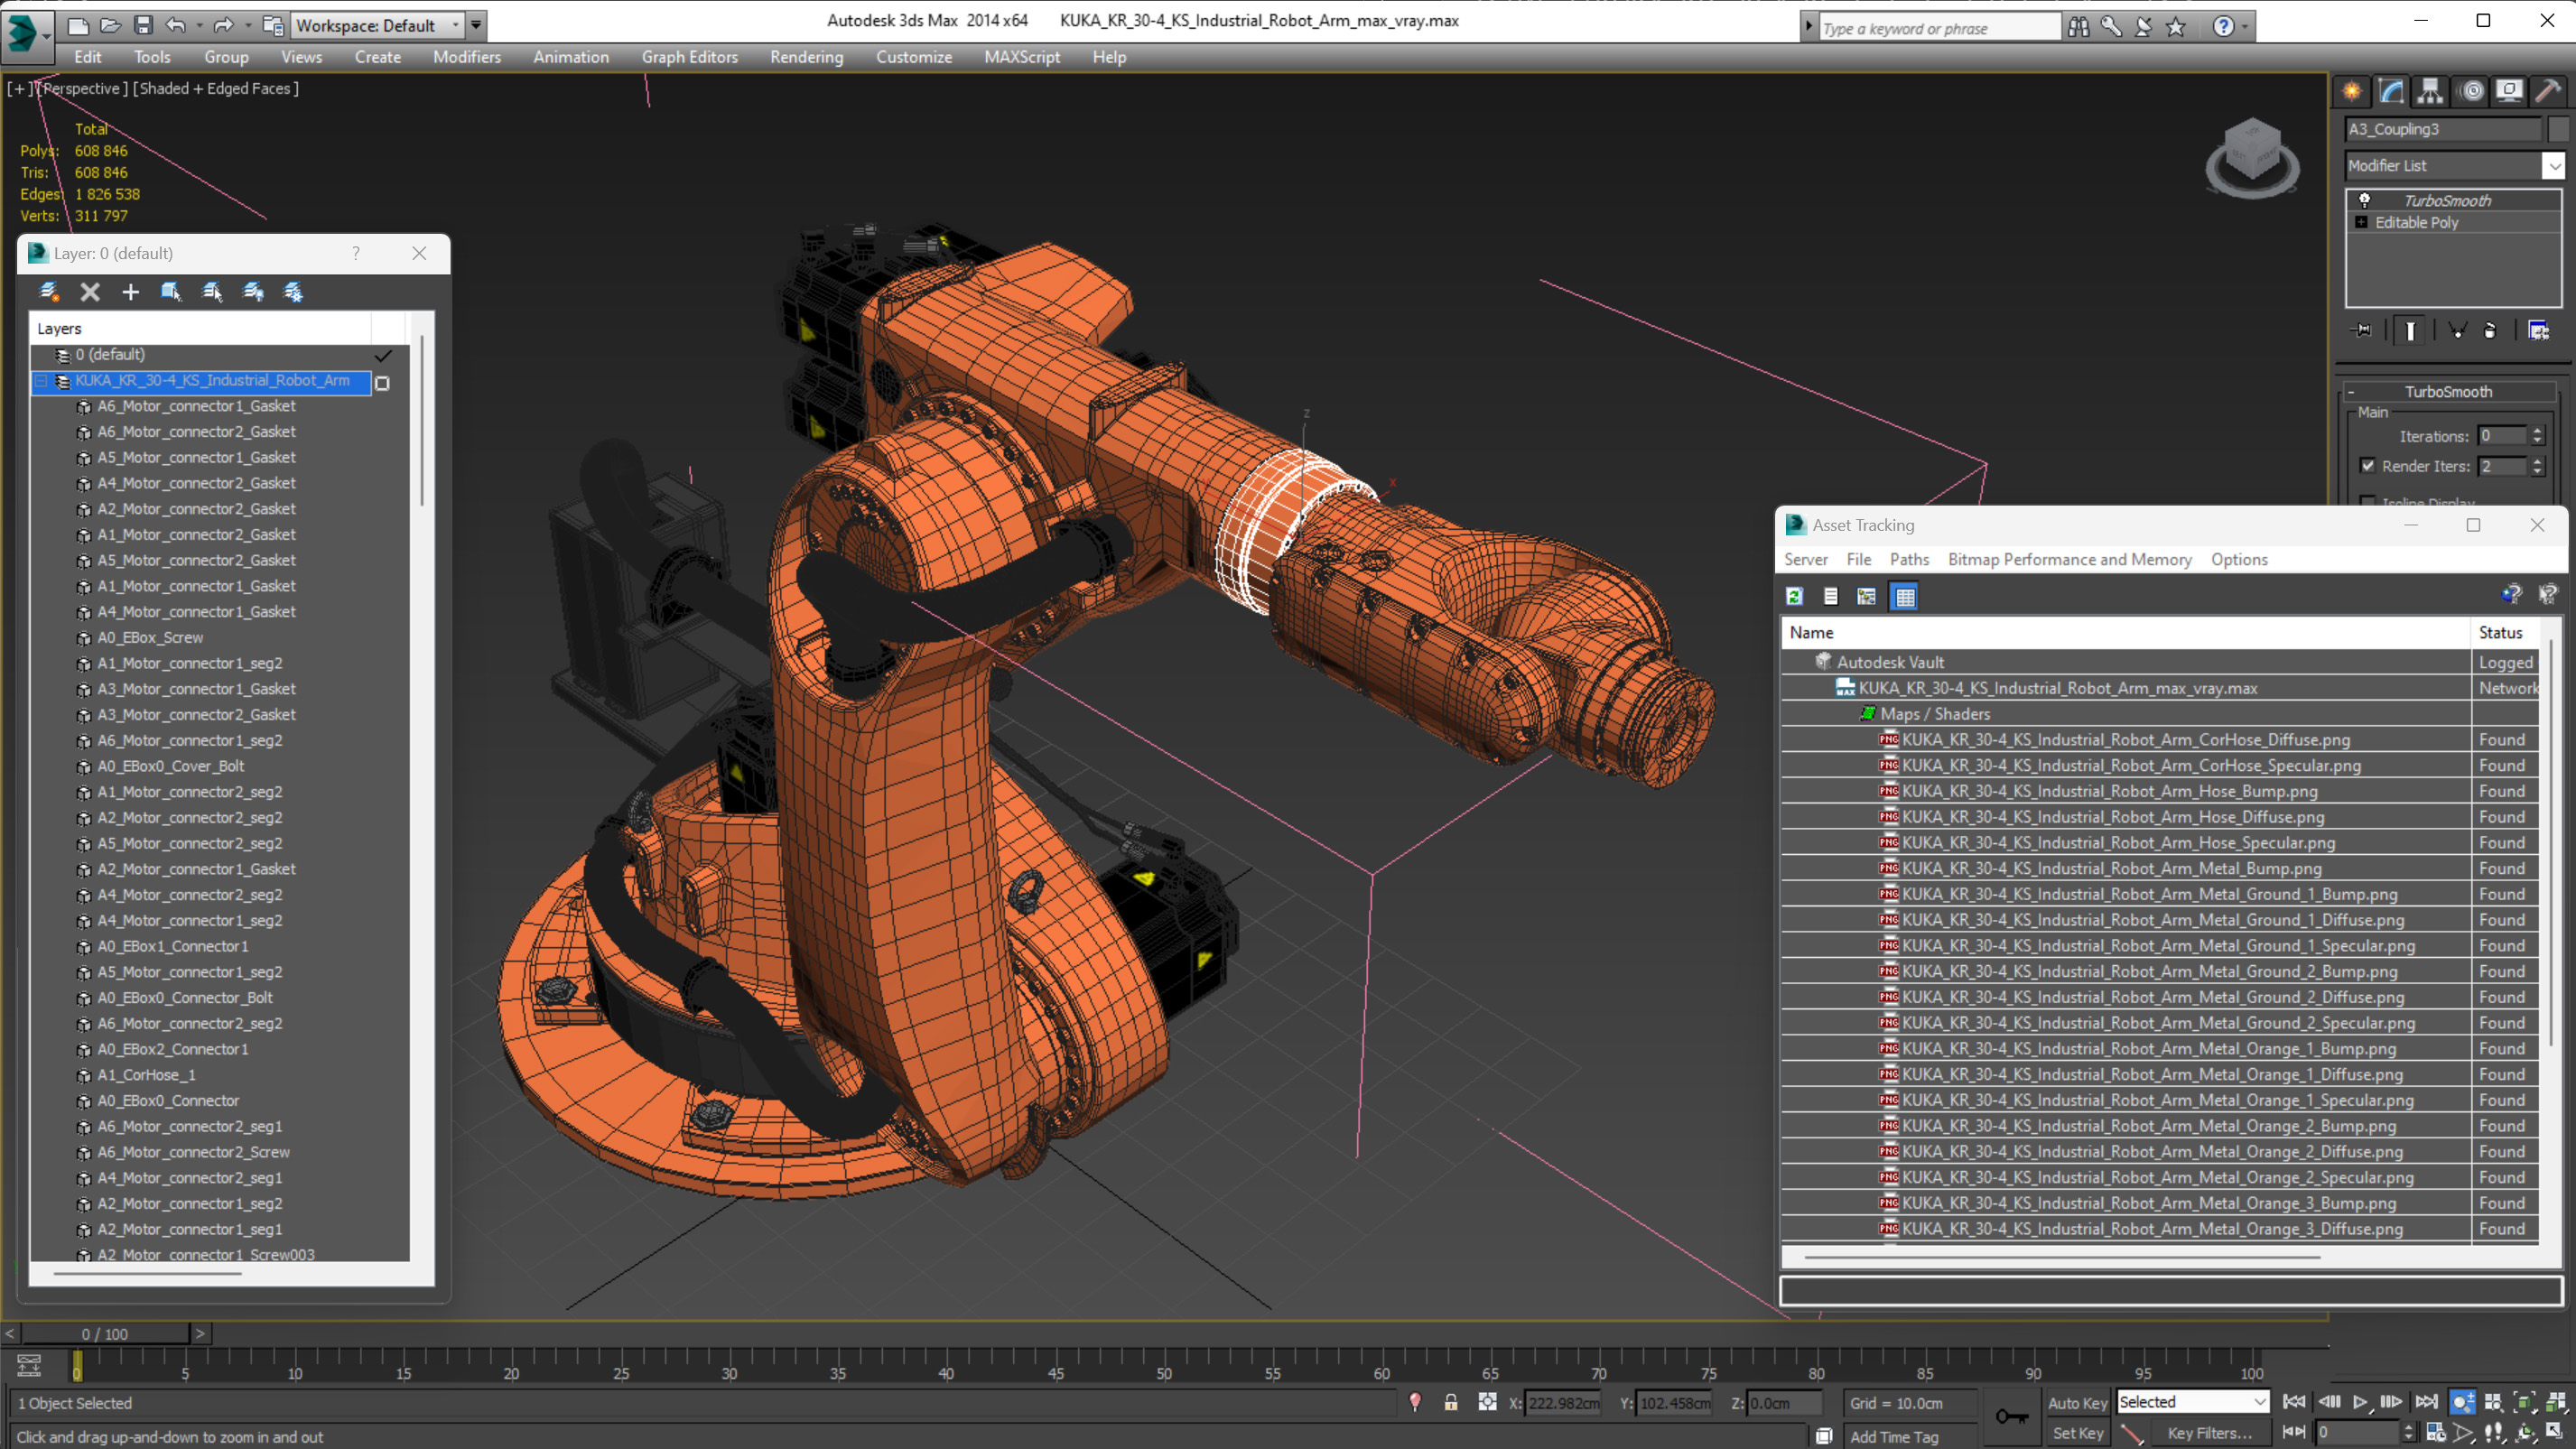Switch Asset Tracking to table view icon
Viewport: 2576px width, 1449px height.
(x=1904, y=597)
